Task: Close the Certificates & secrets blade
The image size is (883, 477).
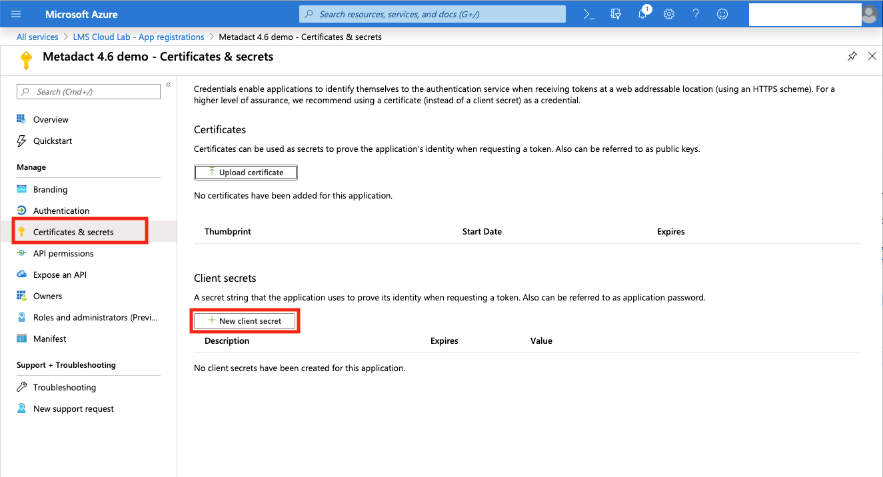Action: [872, 56]
